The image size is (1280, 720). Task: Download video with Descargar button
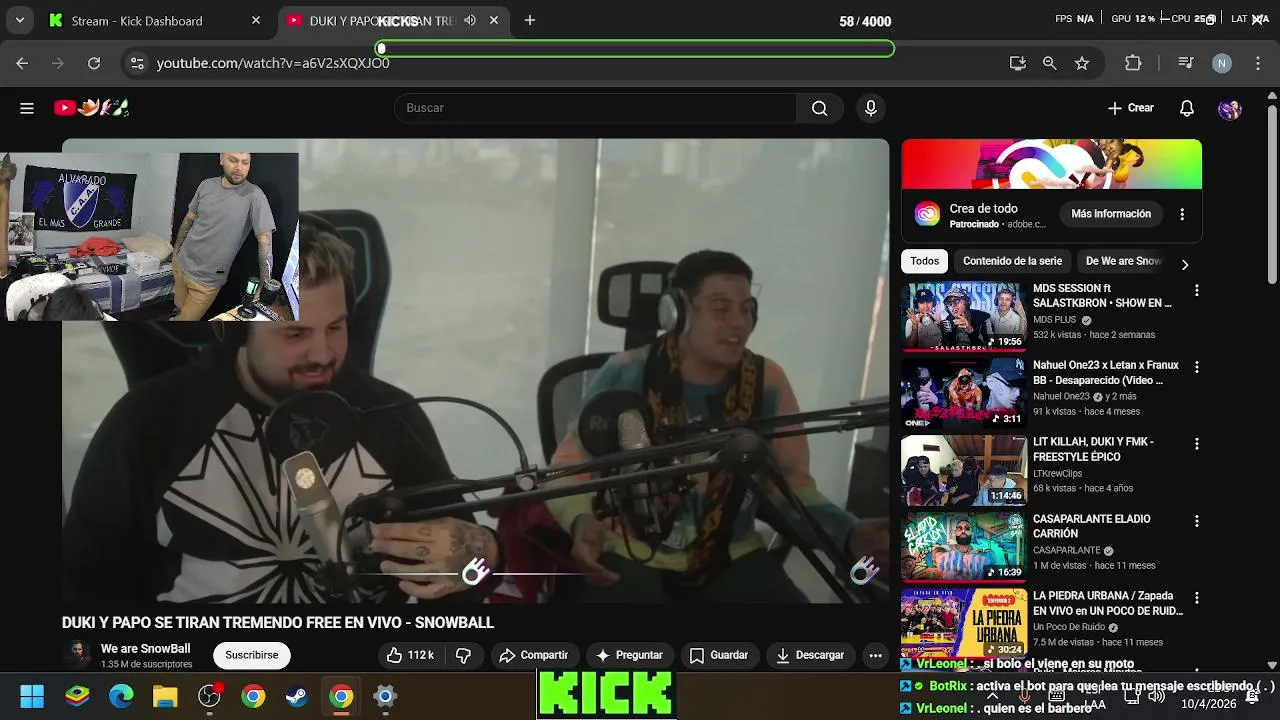pyautogui.click(x=810, y=655)
